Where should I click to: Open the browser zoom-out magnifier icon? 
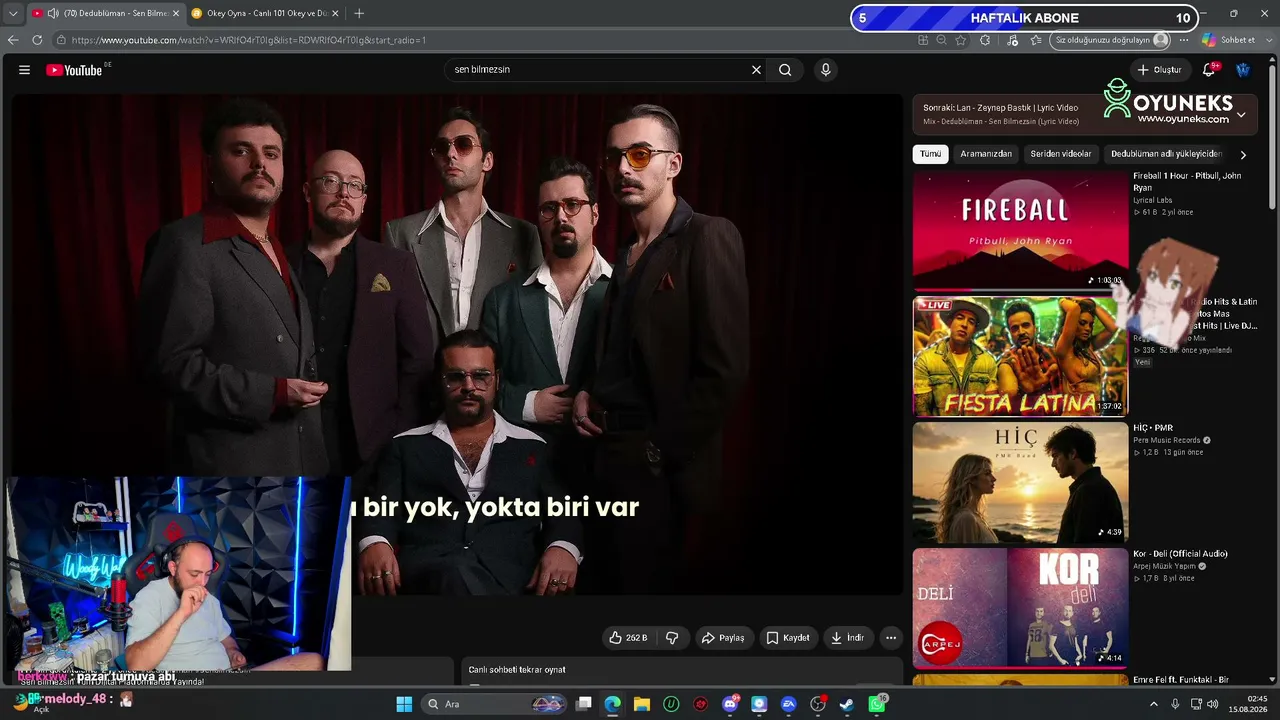pos(942,40)
